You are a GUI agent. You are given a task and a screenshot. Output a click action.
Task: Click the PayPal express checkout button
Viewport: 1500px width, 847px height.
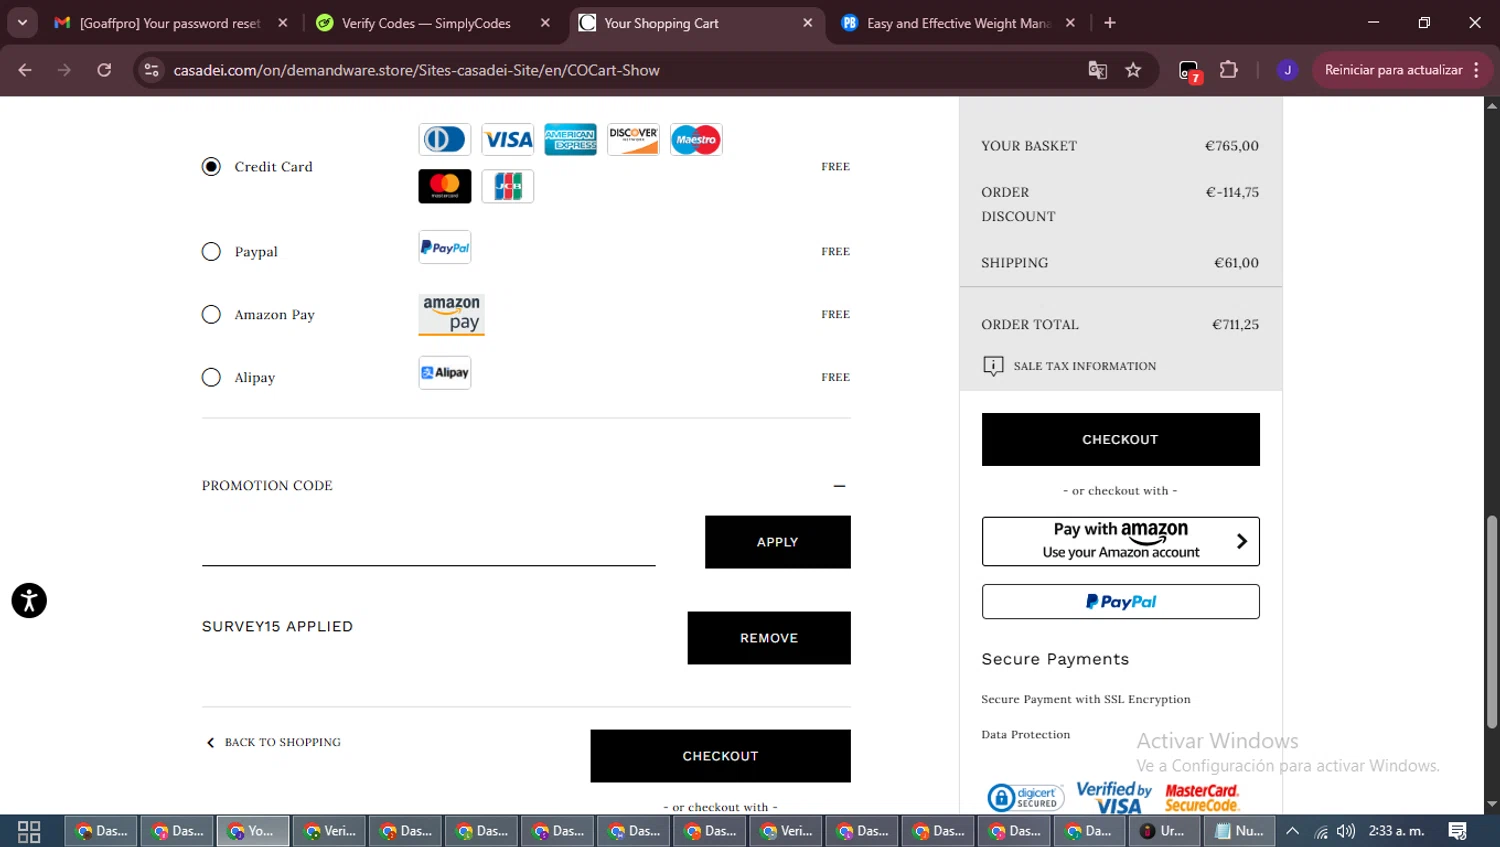tap(1120, 602)
